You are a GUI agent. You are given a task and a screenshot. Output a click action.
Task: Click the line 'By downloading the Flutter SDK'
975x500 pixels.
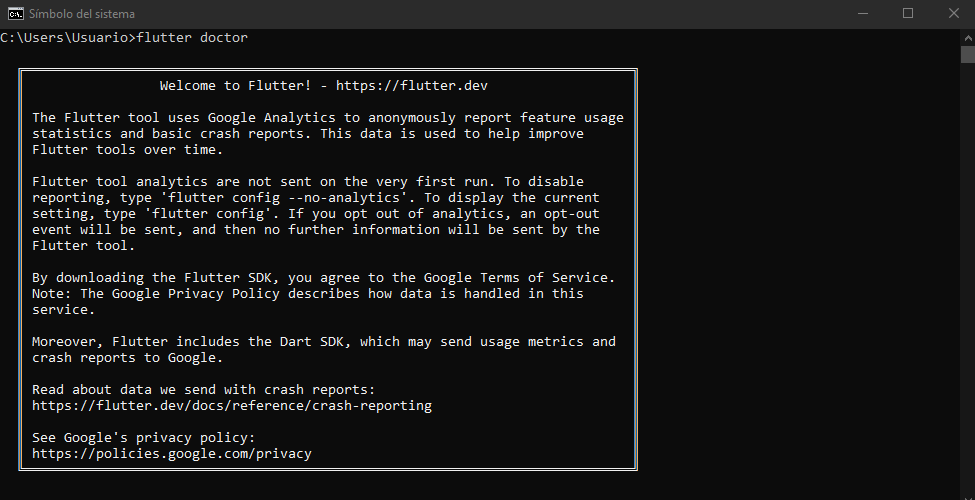tap(323, 277)
